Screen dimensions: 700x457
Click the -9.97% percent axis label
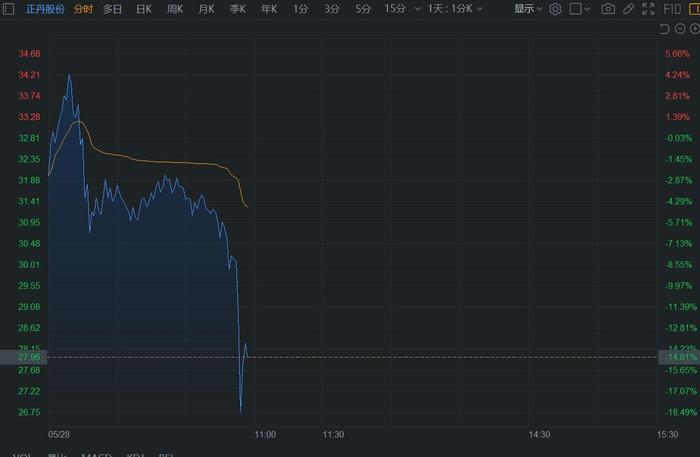tap(679, 285)
